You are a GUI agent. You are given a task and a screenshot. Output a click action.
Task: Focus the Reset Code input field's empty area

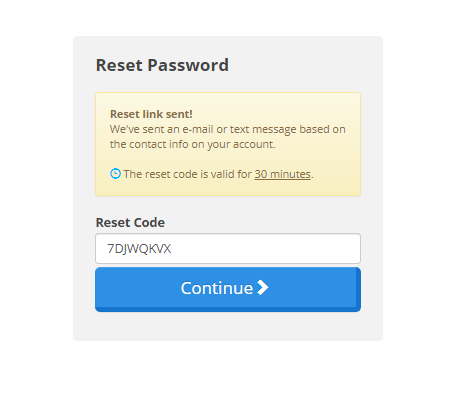coord(265,249)
